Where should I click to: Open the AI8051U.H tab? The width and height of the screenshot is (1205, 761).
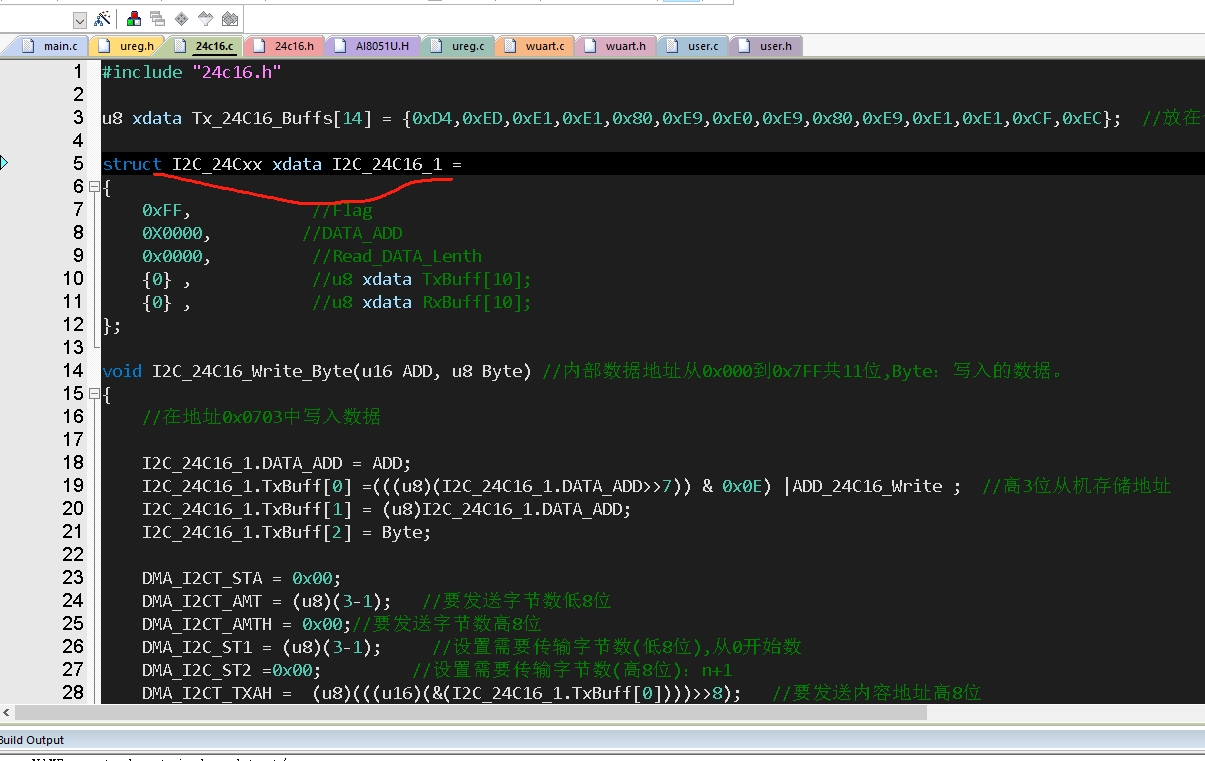pos(375,46)
